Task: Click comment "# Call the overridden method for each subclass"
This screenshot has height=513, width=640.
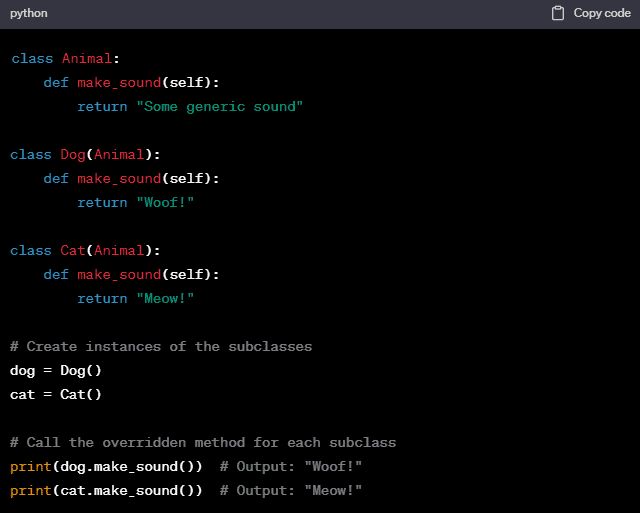Action: pyautogui.click(x=203, y=442)
